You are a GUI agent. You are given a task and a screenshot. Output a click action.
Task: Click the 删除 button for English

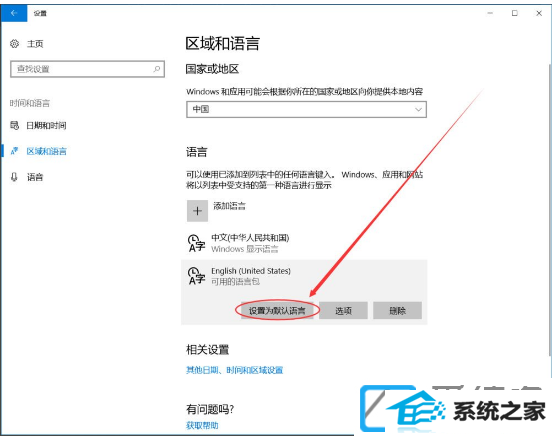click(x=397, y=310)
